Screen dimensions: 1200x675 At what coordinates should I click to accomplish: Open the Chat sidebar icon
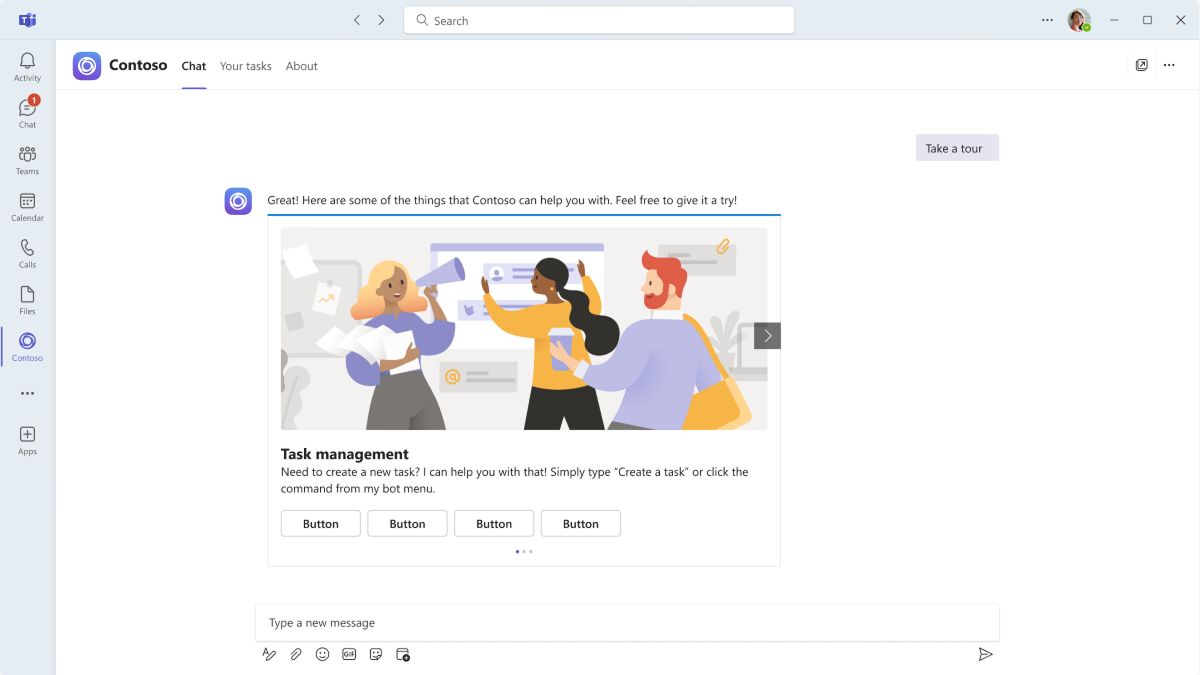coord(27,108)
